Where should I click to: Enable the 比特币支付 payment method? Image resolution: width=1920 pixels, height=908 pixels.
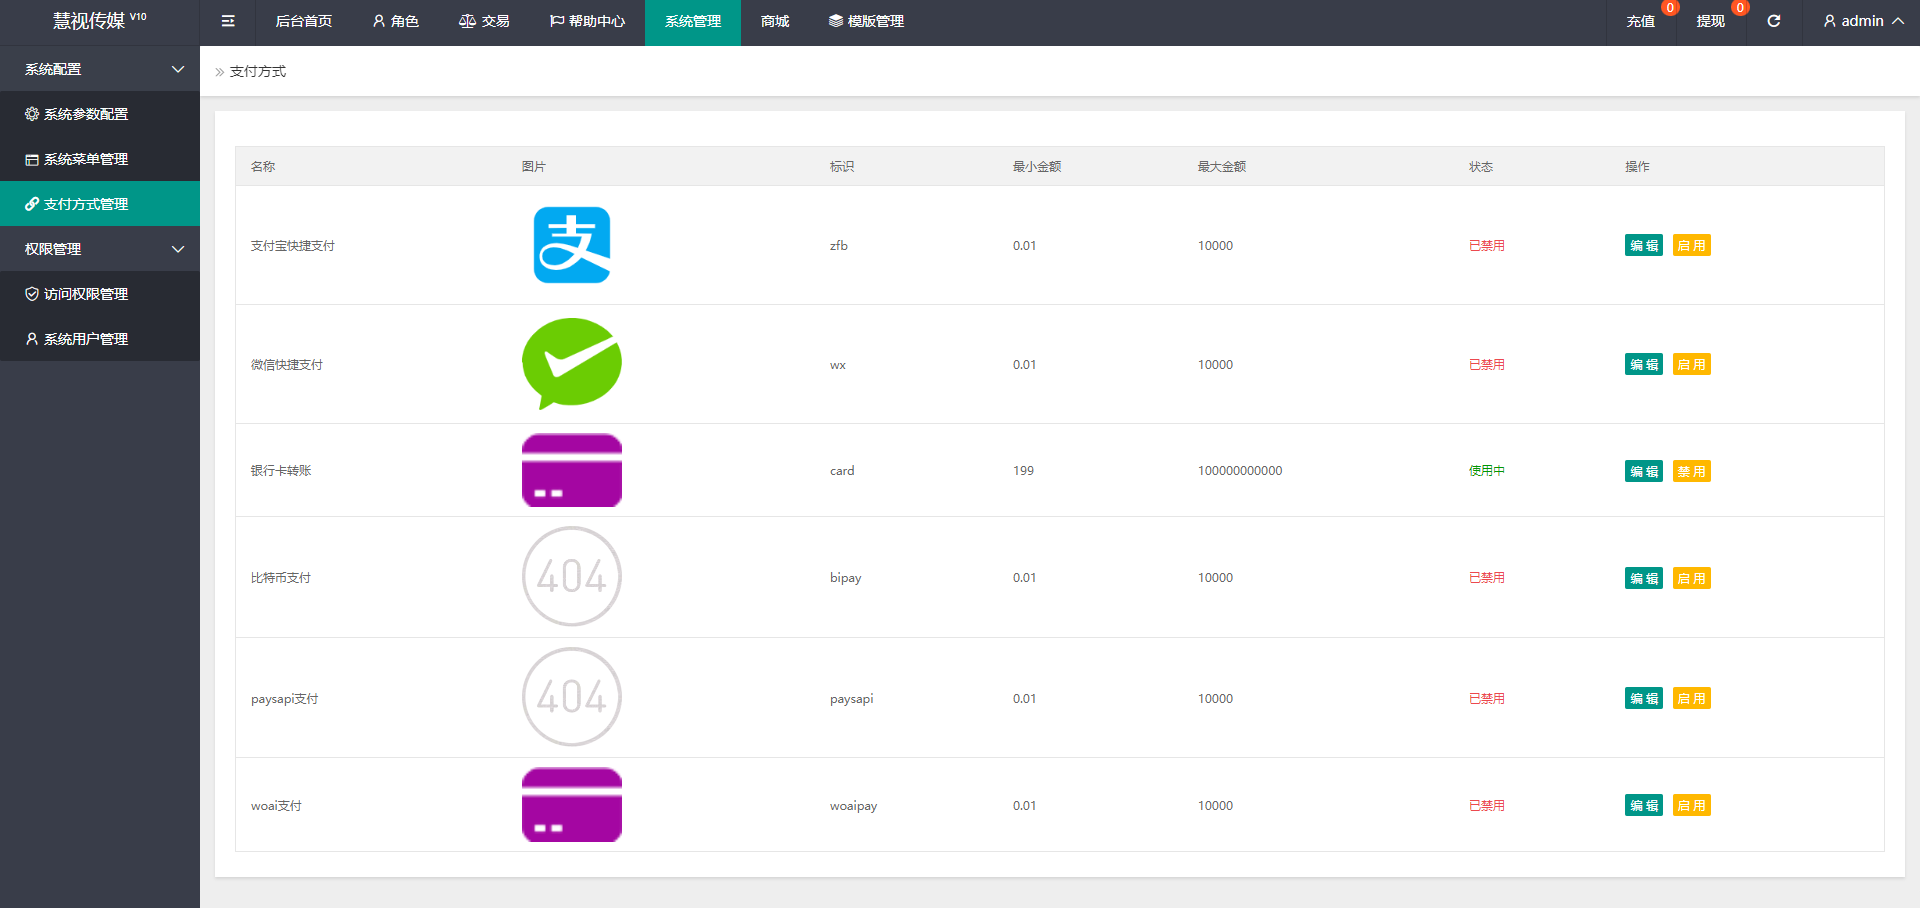[1691, 578]
